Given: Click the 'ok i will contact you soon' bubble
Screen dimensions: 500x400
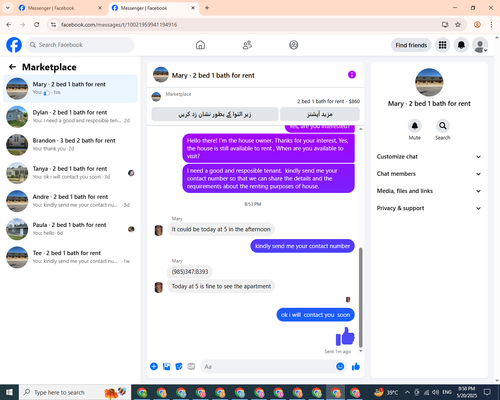Looking at the screenshot, I should click(315, 315).
